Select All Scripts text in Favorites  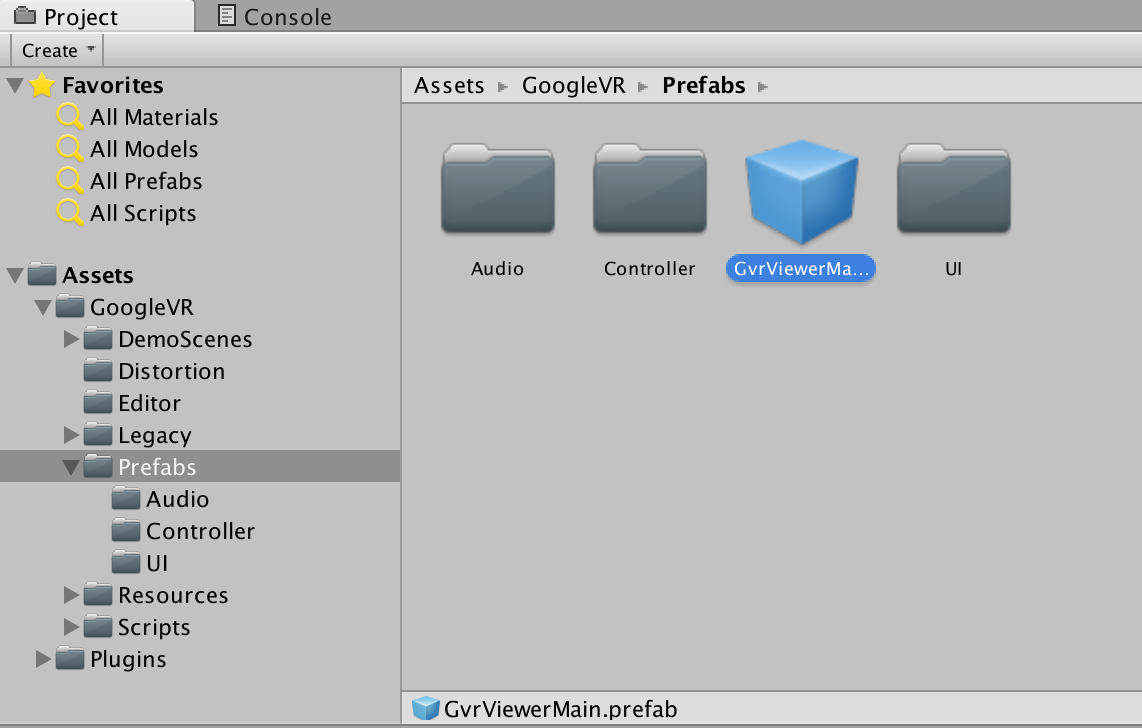[143, 214]
